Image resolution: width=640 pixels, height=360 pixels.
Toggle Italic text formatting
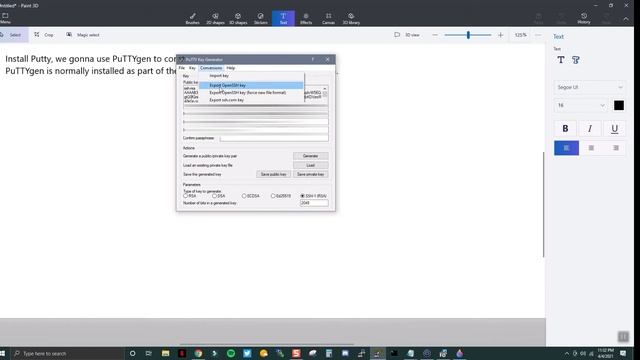coord(590,129)
